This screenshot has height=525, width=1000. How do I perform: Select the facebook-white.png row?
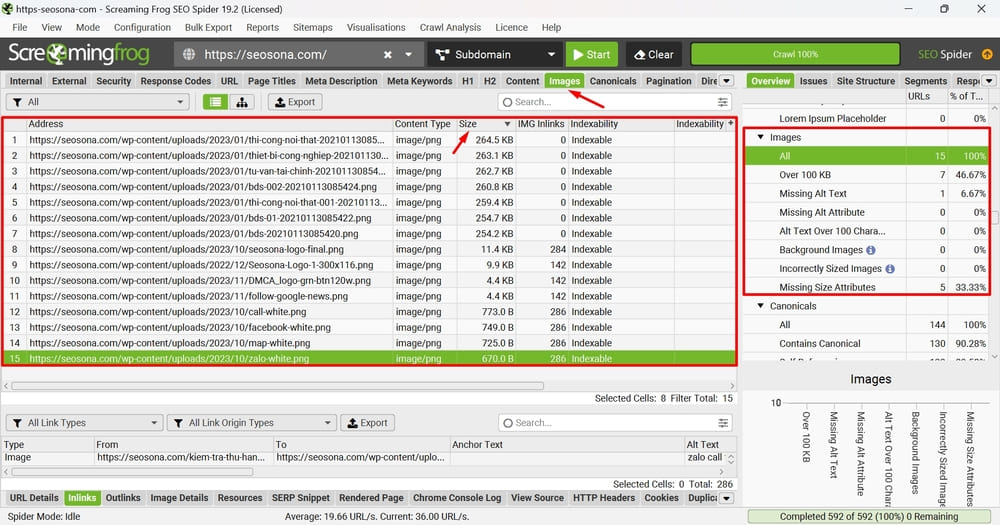point(370,327)
